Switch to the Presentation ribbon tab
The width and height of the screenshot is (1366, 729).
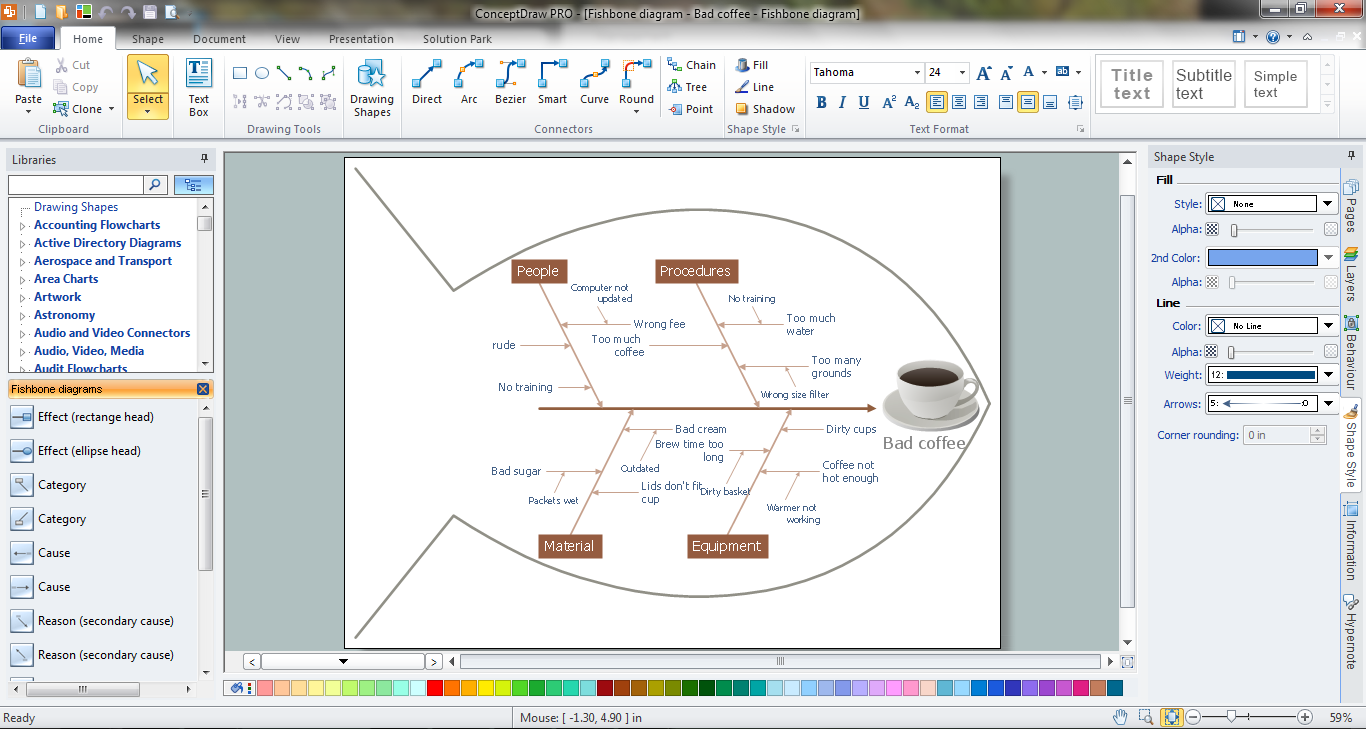[x=361, y=39]
